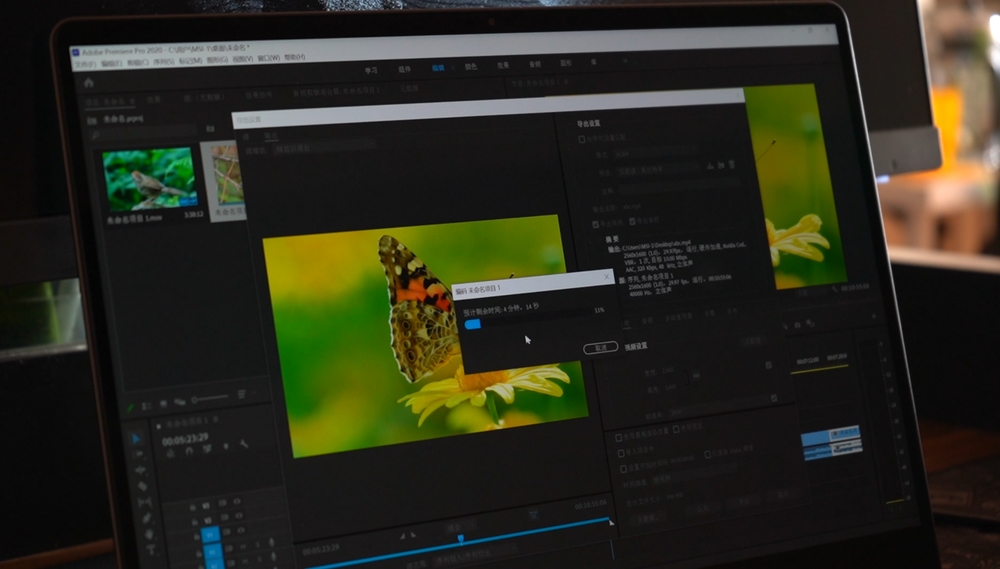Toggle the lowest visible timeline video track eye
Screen dimensions: 1000x569
point(240,531)
